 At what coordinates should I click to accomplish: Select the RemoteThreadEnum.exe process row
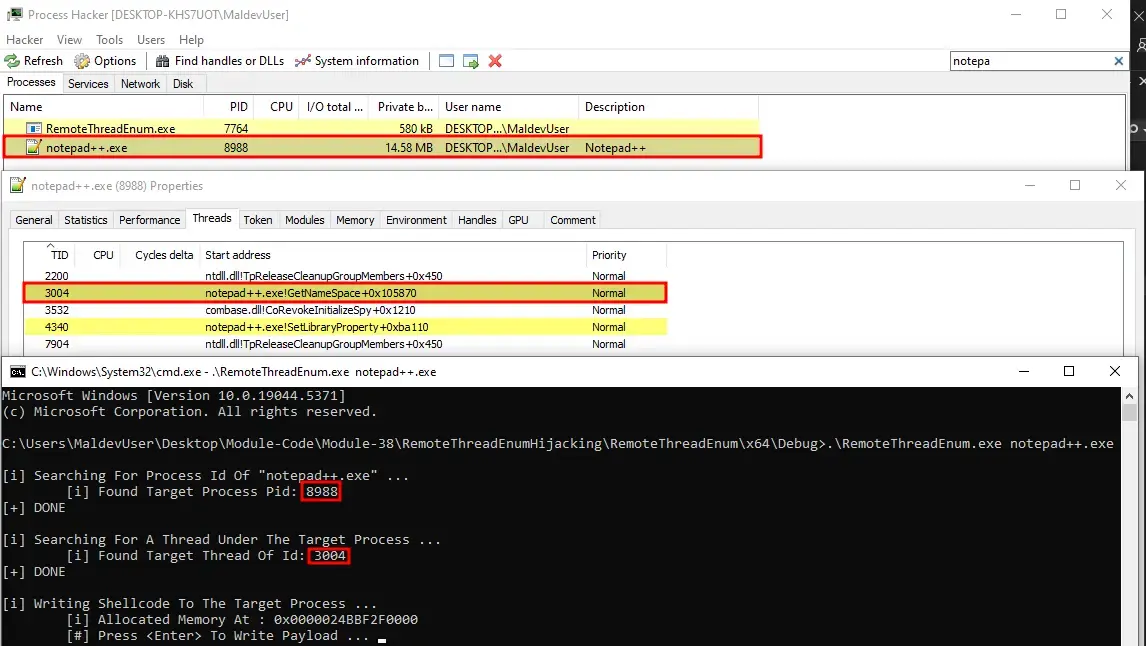click(110, 129)
